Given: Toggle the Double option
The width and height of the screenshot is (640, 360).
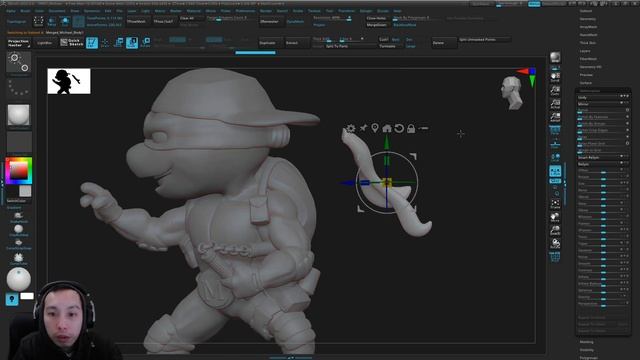Looking at the screenshot, I should click(x=409, y=40).
